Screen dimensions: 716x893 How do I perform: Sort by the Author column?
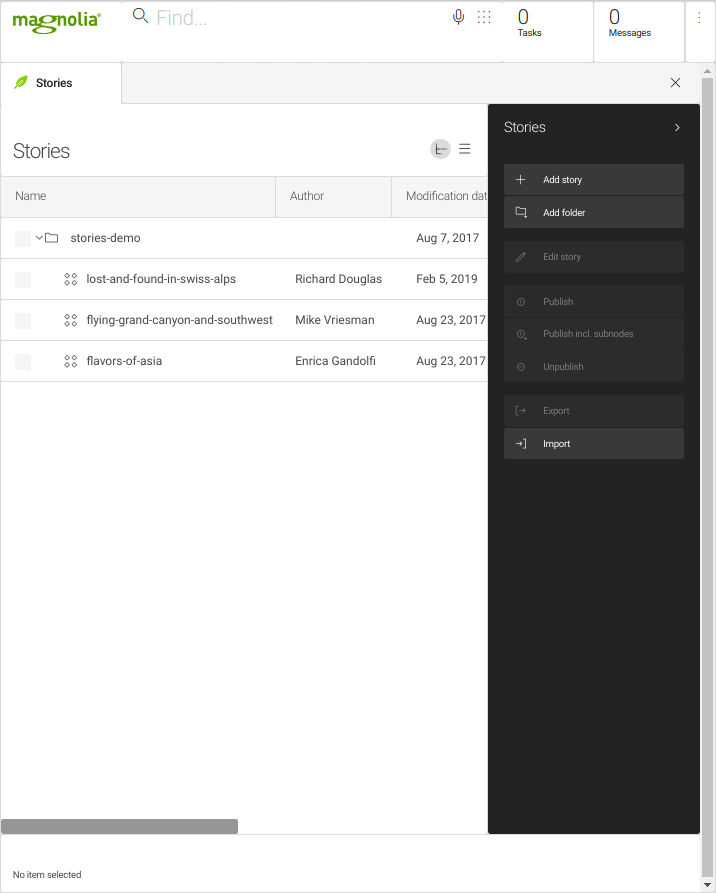click(x=334, y=196)
